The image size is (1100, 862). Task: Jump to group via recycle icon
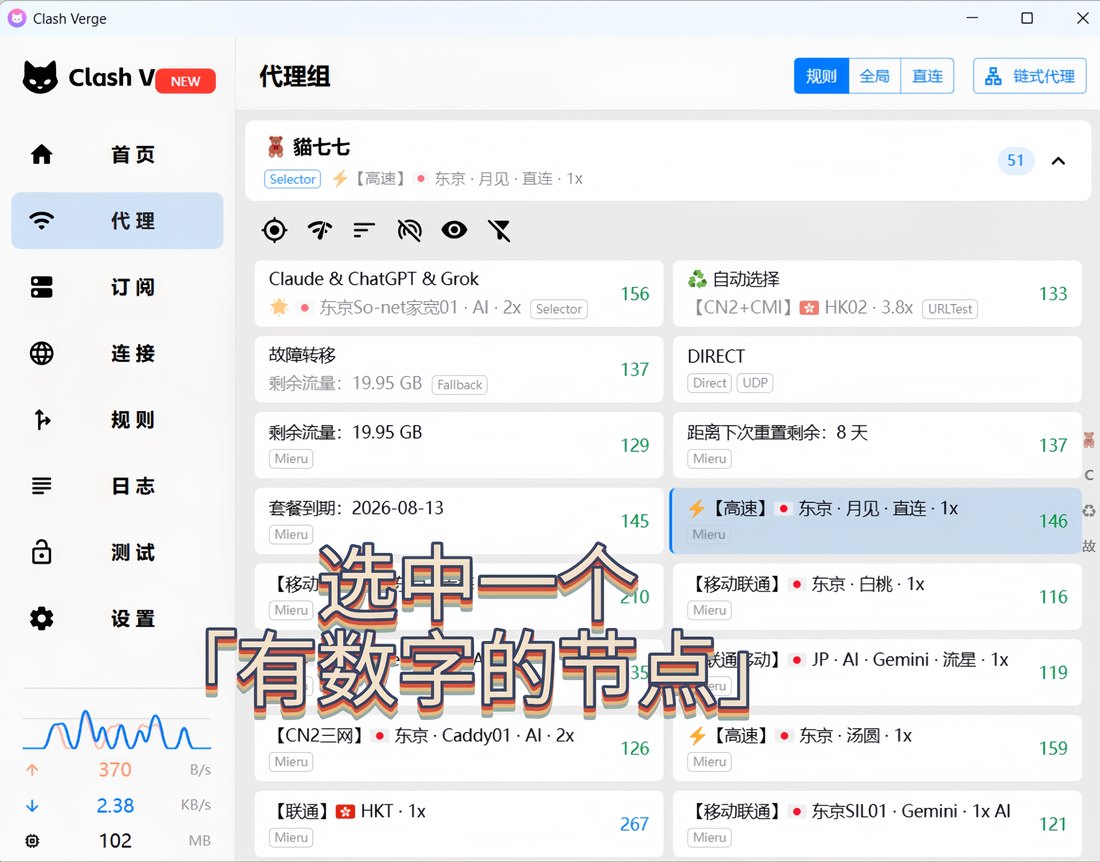1089,511
